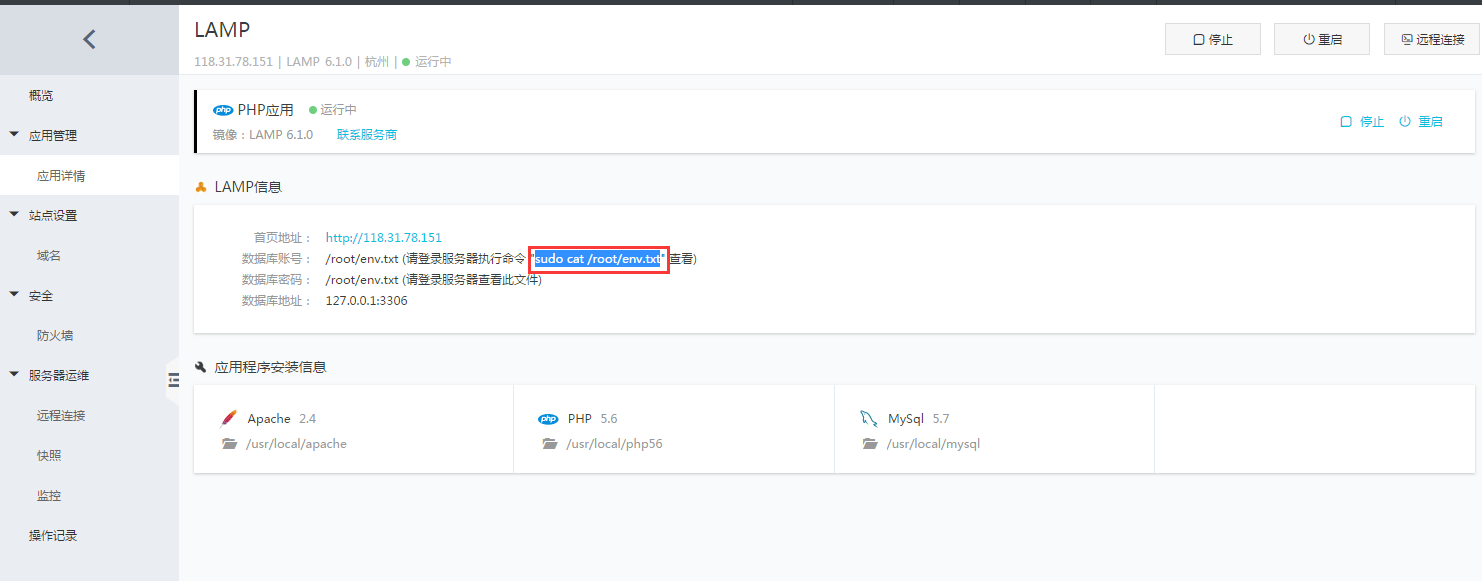1482x581 pixels.
Task: Open 域名 under 站点设置
Action: 49,256
